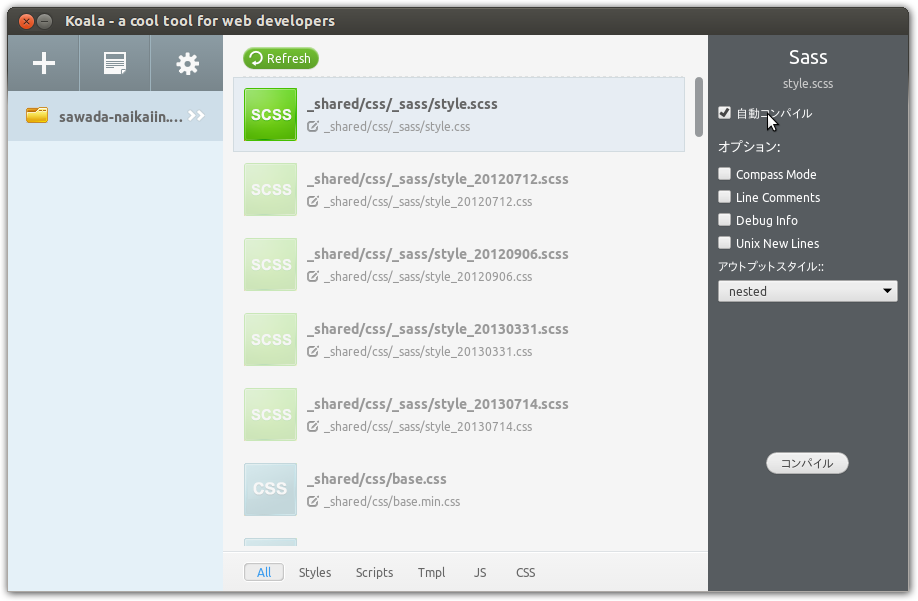Expand project options double-arrow icon

(x=197, y=116)
